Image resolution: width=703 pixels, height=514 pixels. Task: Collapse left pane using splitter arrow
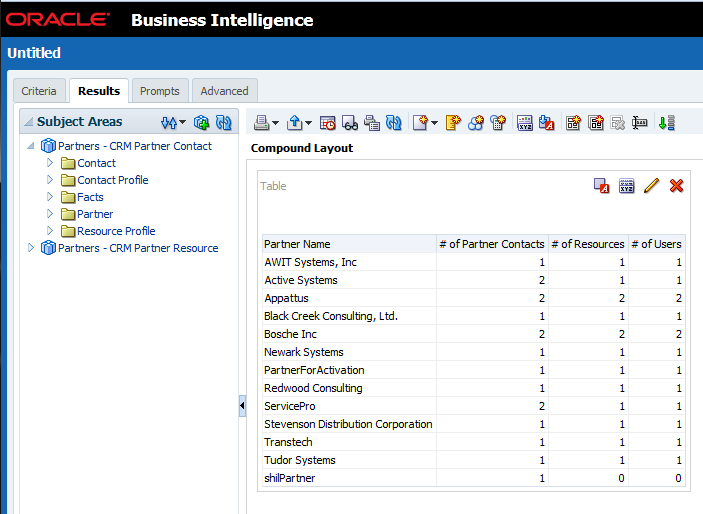[x=242, y=406]
